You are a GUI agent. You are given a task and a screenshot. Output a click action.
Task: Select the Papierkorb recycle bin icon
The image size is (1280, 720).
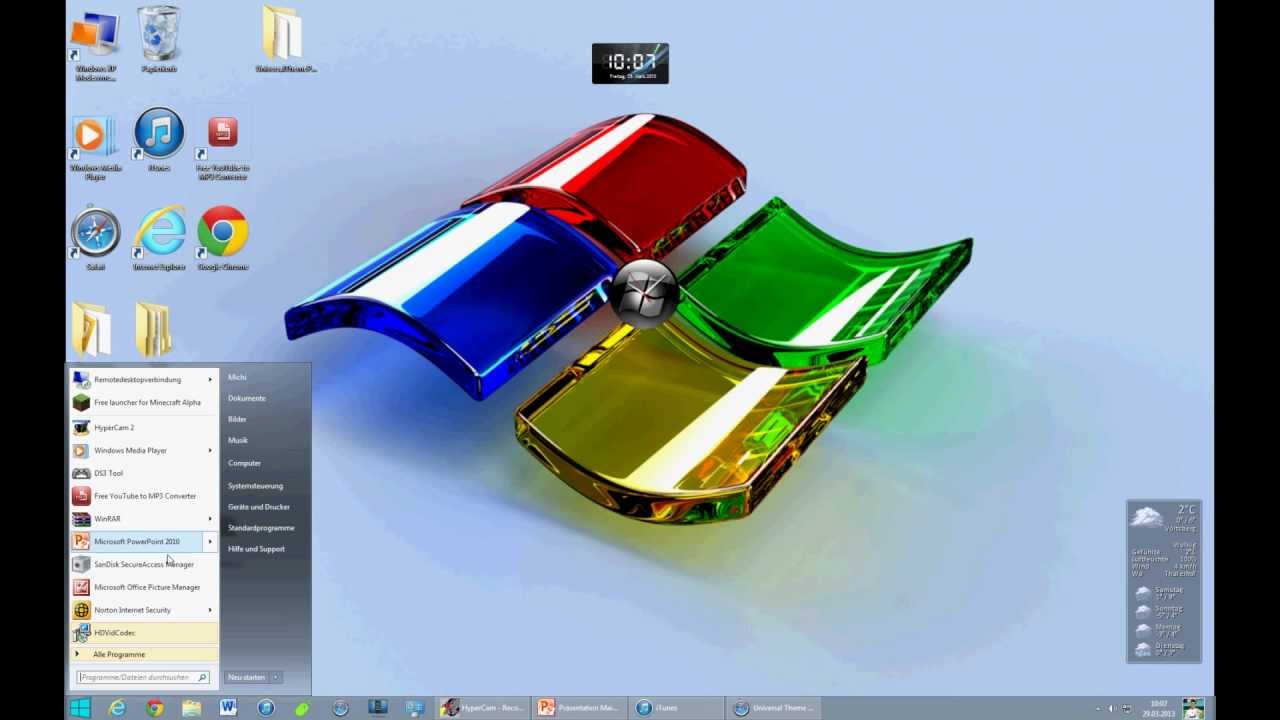click(159, 39)
